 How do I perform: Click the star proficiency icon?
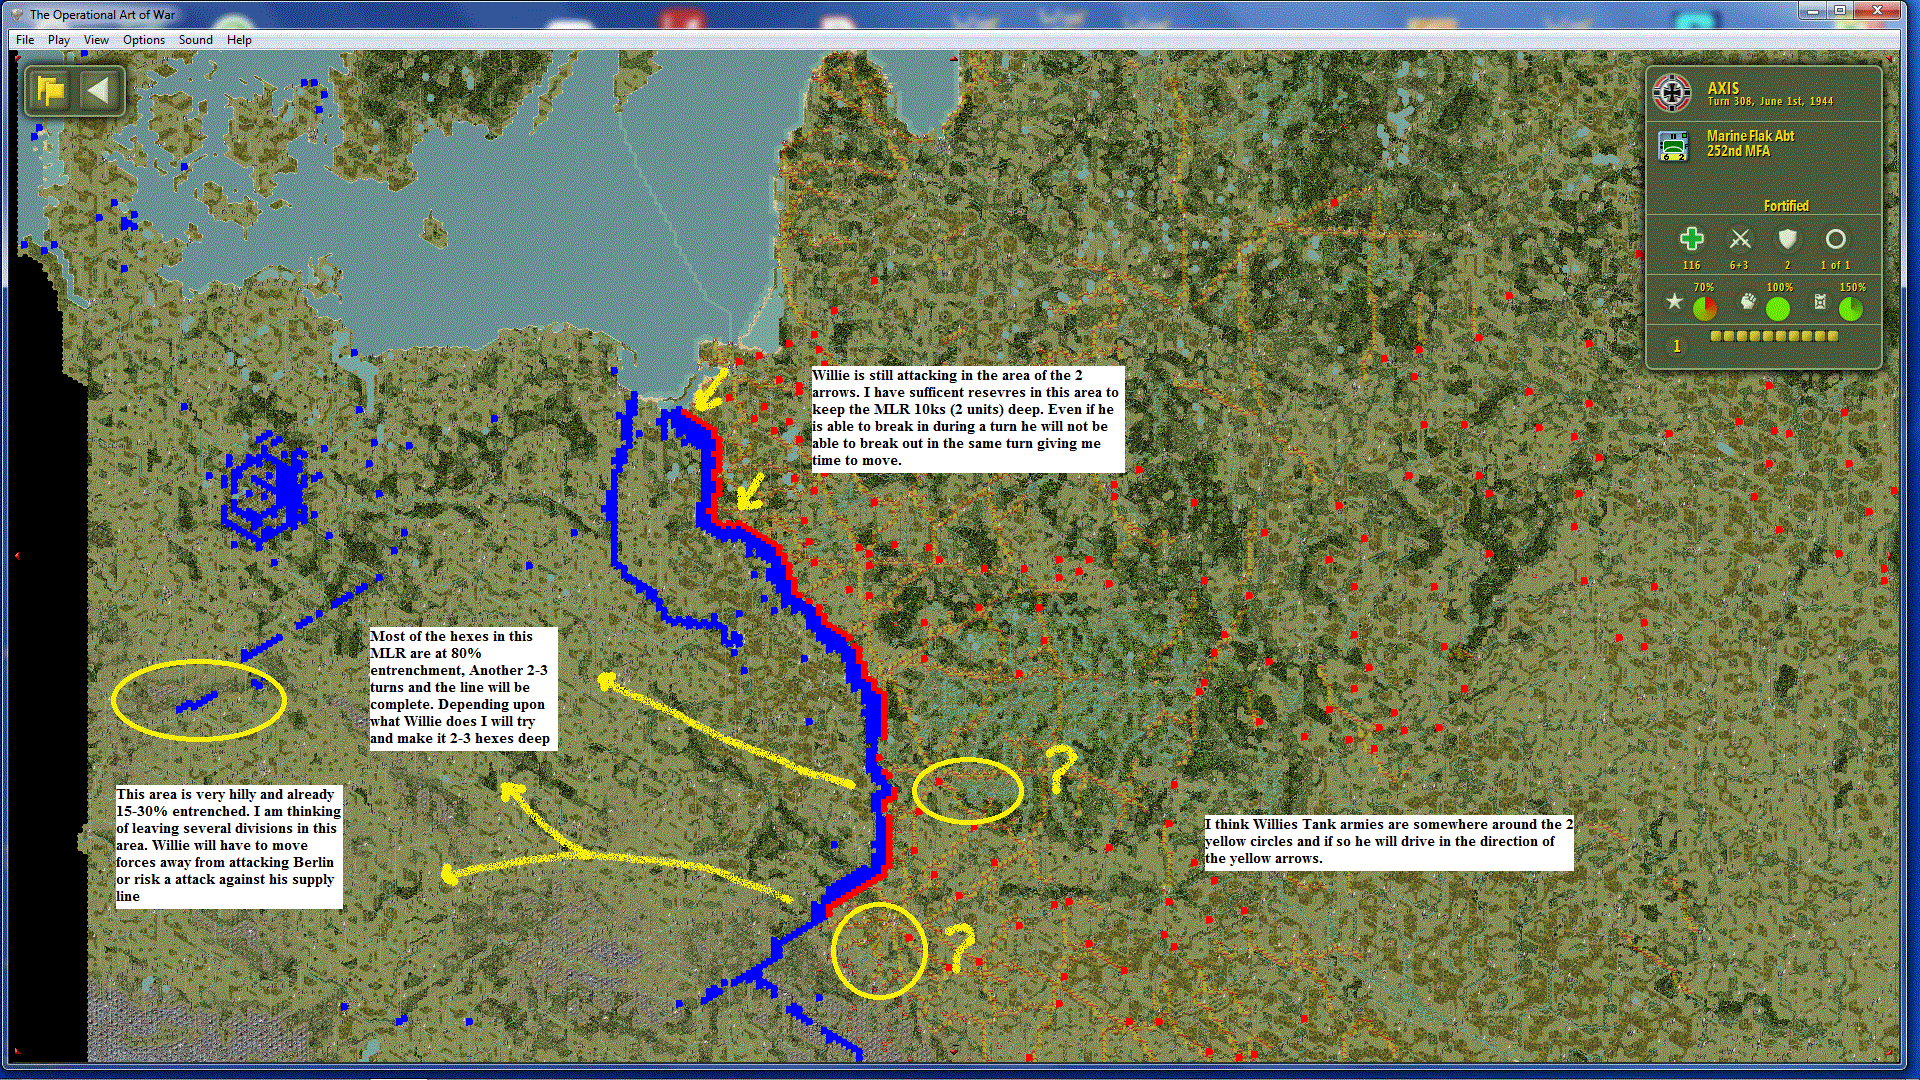1674,301
